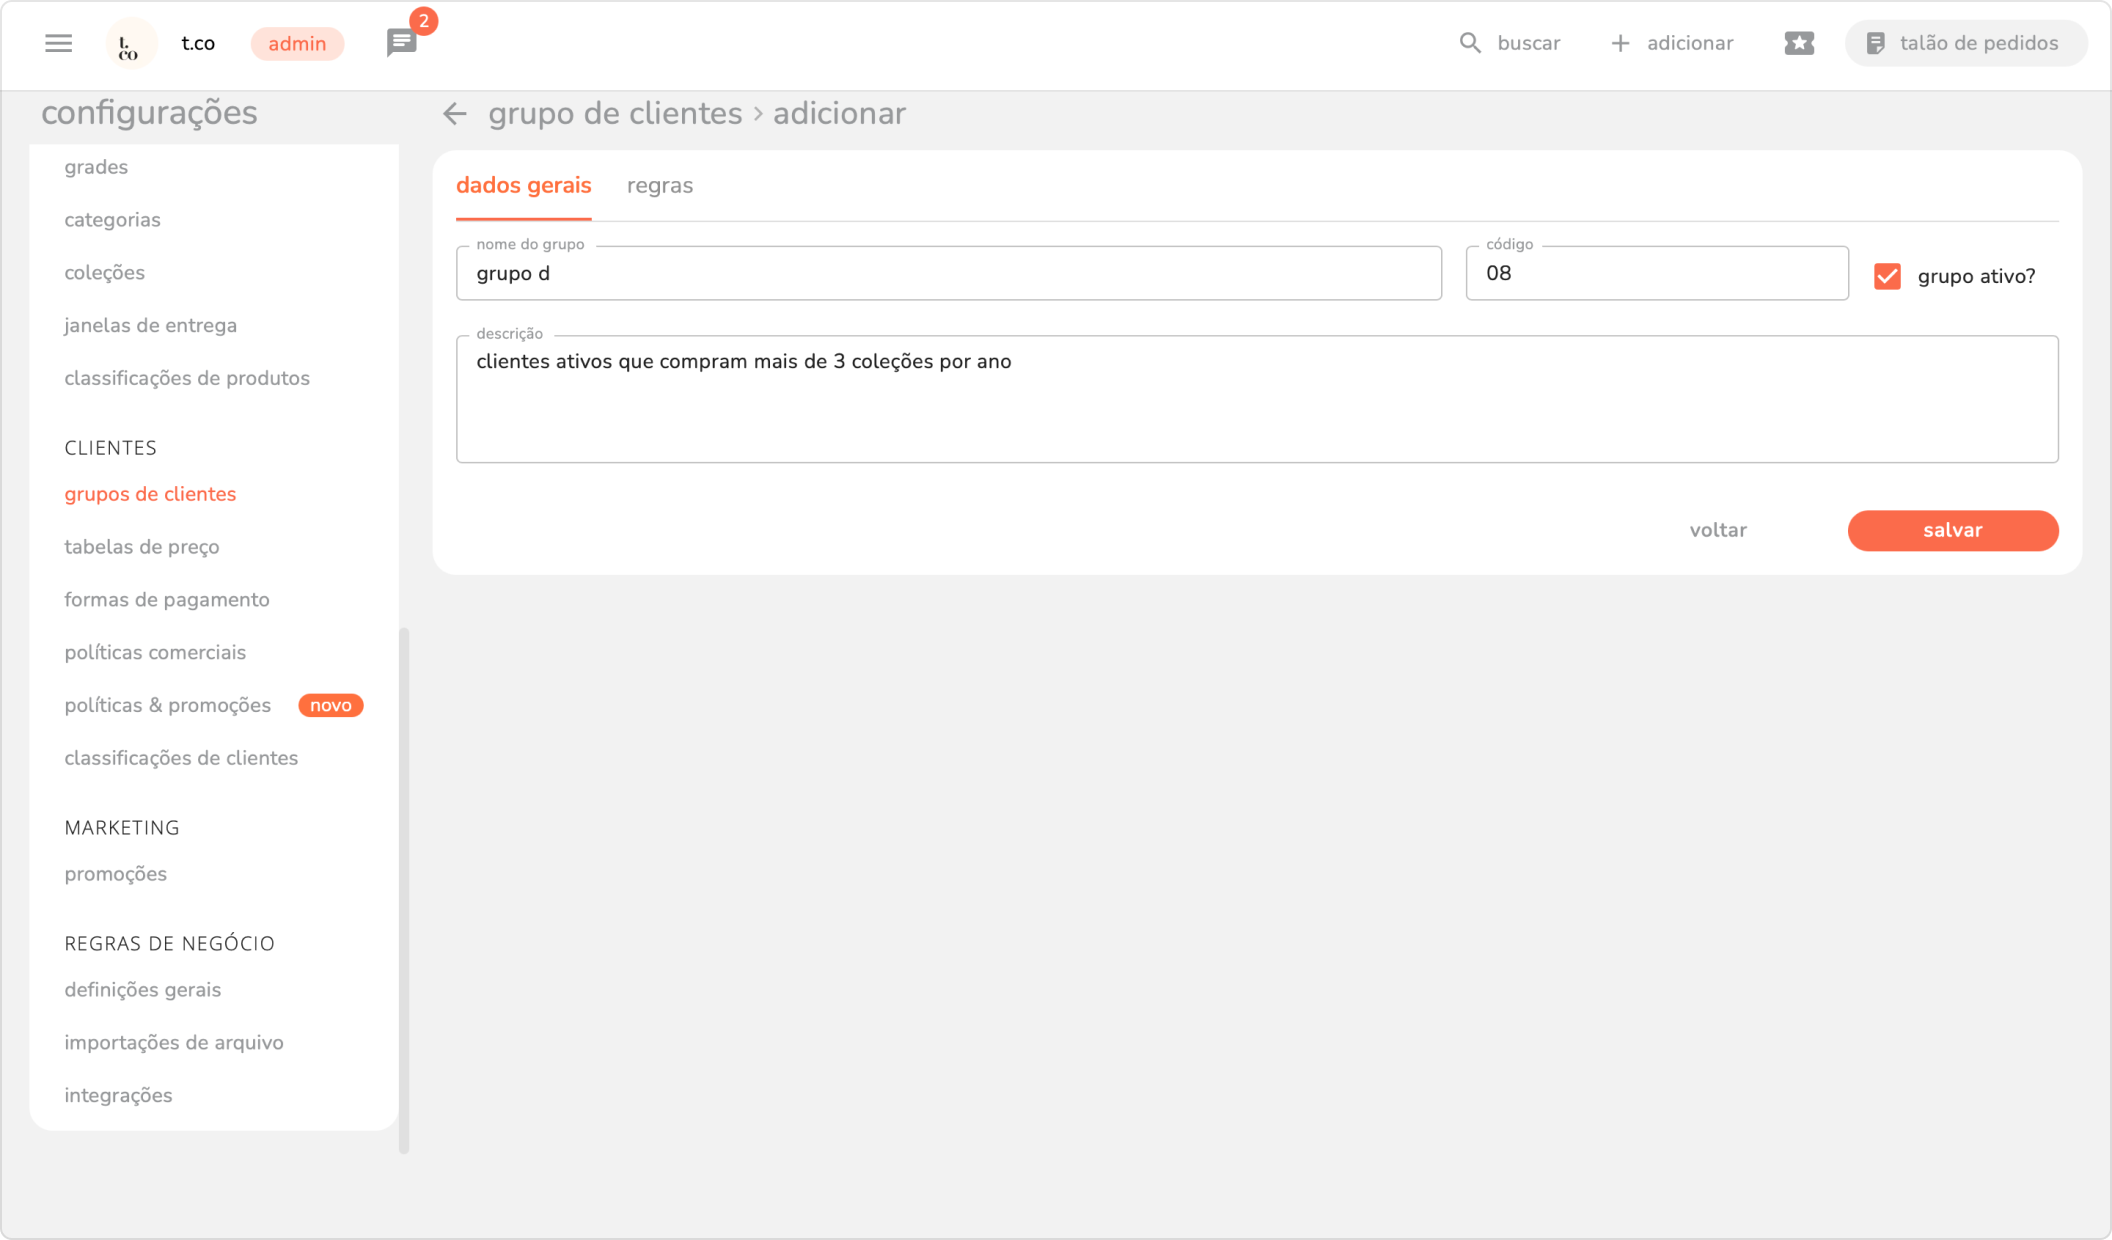Screen dimensions: 2112x1240
Task: Go back using the arrow icon
Action: pyautogui.click(x=455, y=114)
